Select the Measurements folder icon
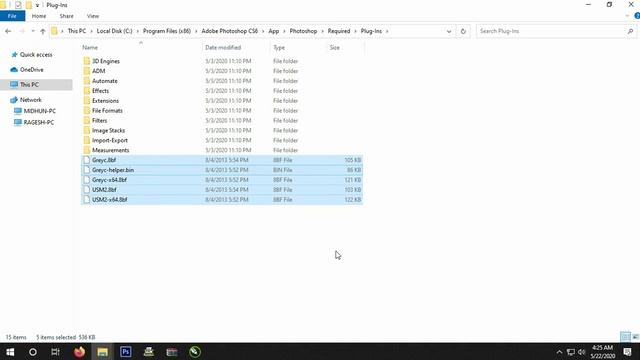 click(87, 150)
